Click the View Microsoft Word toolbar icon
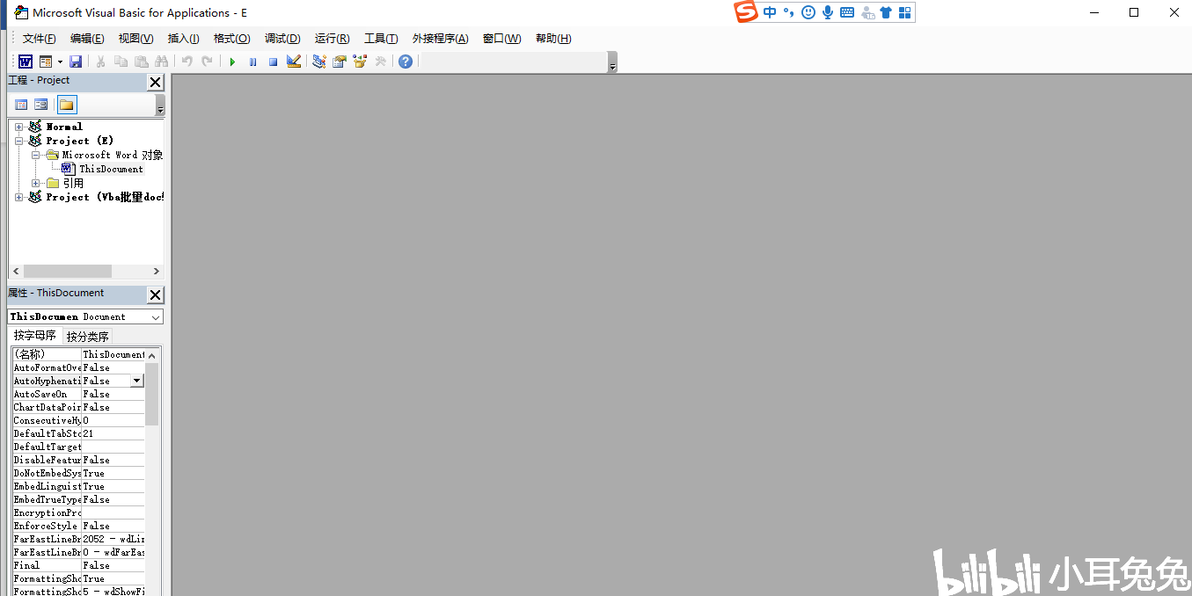The width and height of the screenshot is (1192, 596). [x=25, y=62]
